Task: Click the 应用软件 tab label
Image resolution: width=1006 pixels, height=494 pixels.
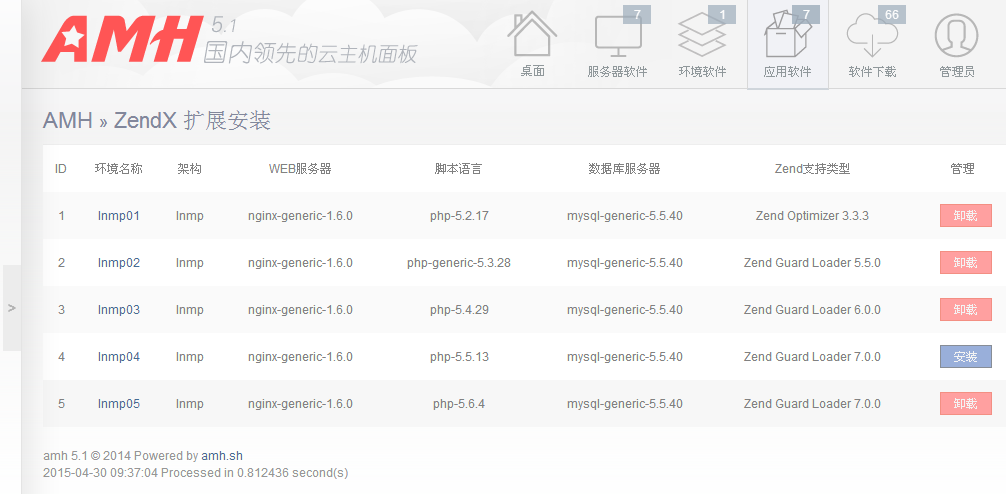Action: click(x=787, y=72)
